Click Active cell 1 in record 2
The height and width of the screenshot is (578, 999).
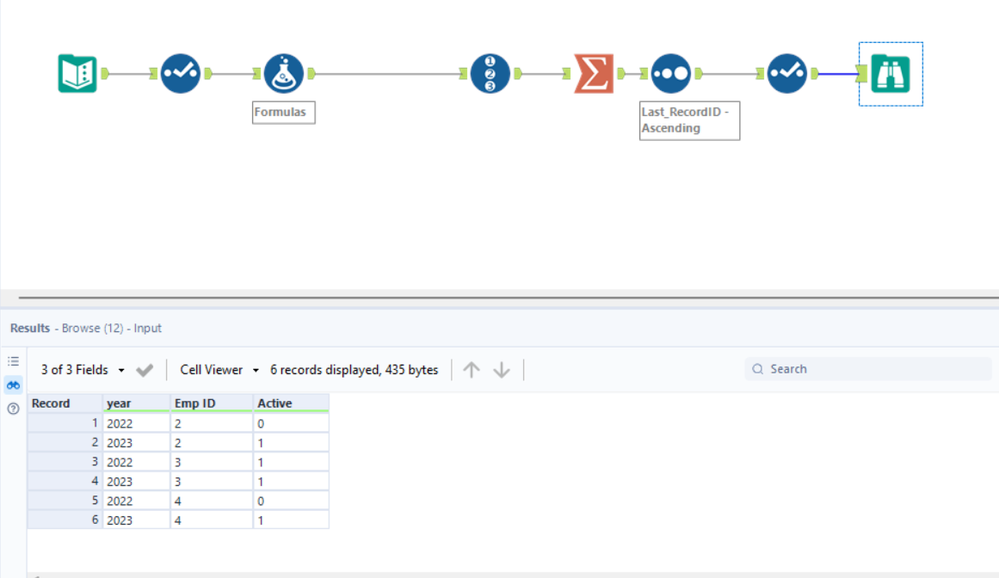tap(291, 442)
